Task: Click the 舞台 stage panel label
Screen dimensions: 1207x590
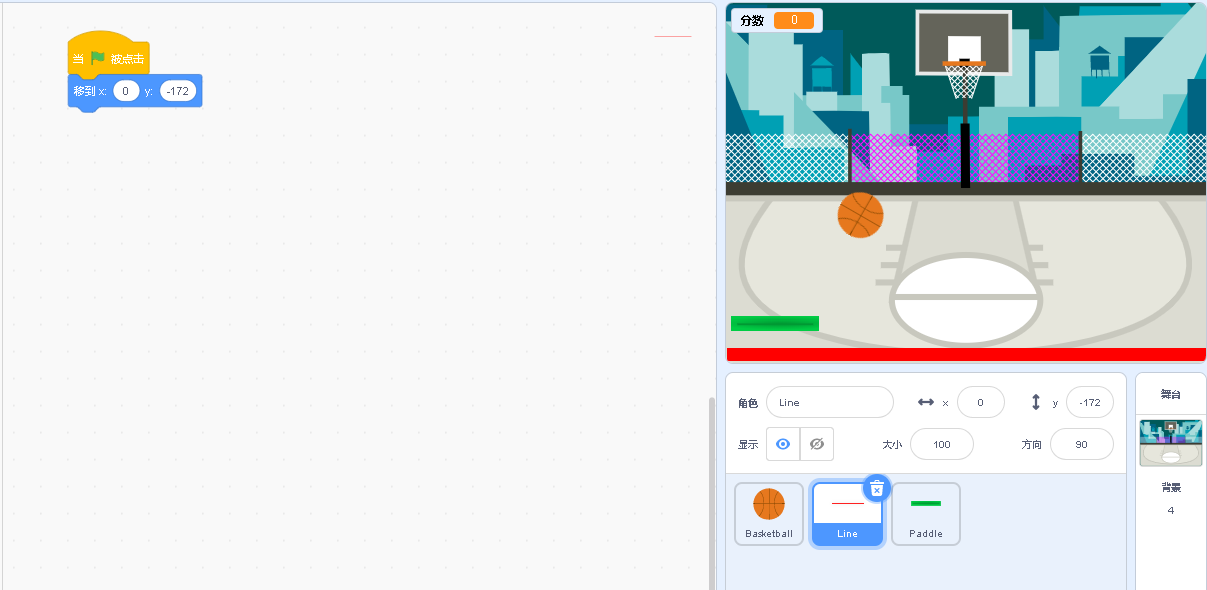Action: 1171,394
